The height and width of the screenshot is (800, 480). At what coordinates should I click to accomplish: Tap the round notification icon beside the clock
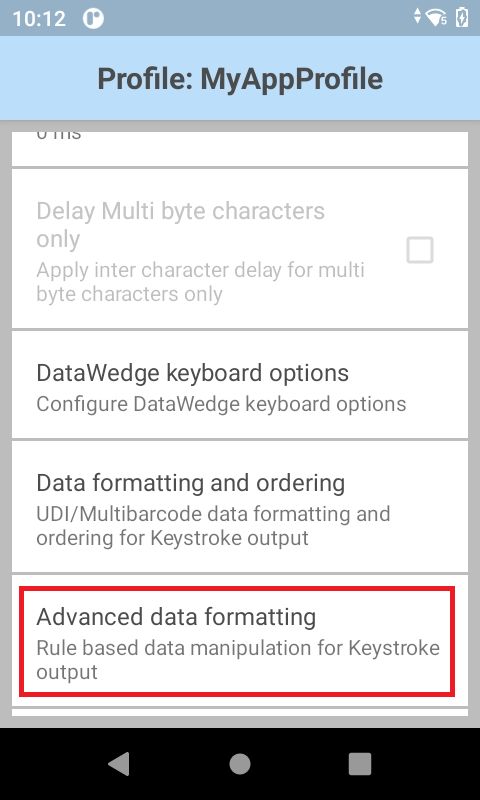pos(93,18)
